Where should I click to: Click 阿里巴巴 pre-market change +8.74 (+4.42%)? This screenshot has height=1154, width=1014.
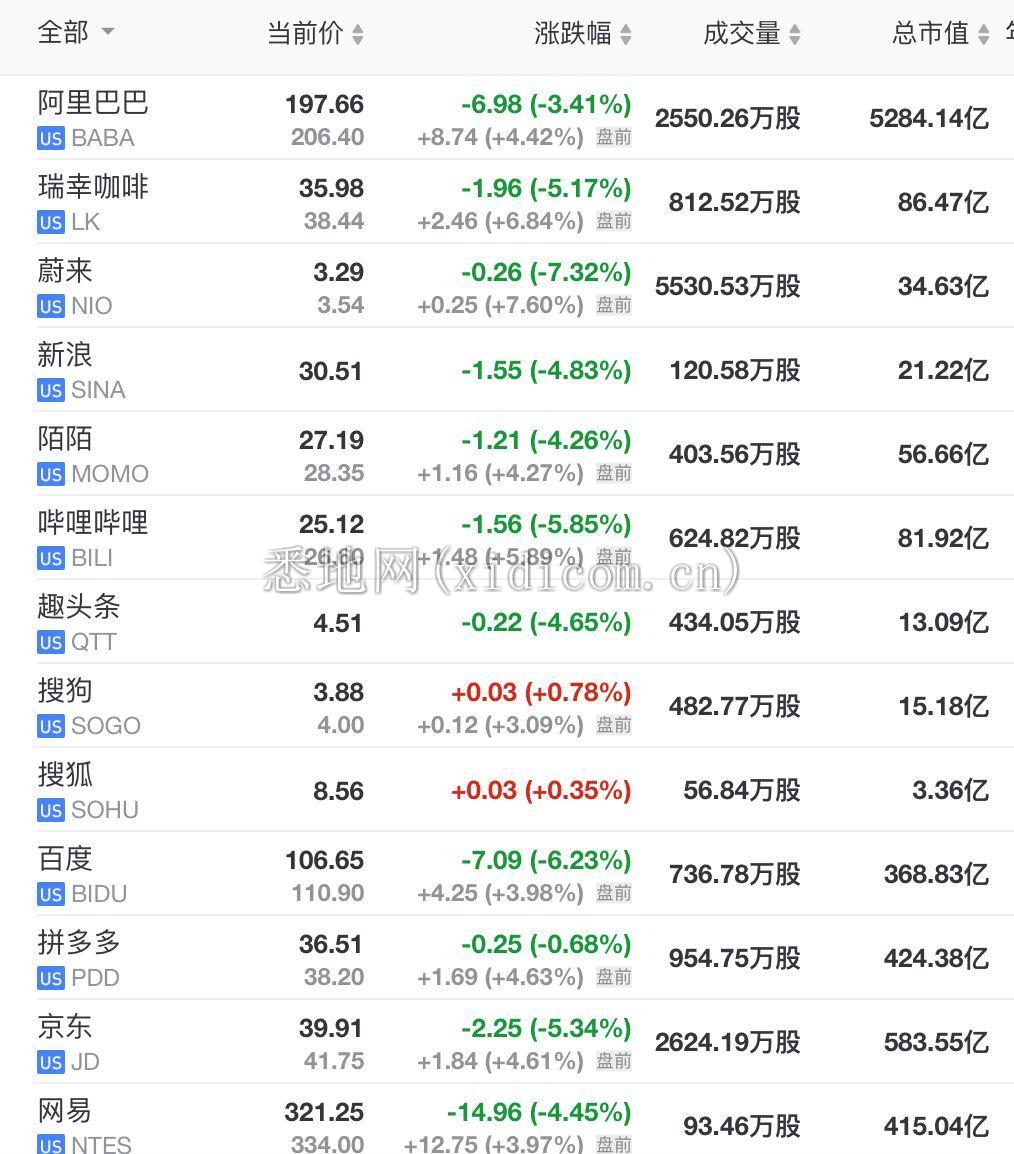tap(500, 138)
